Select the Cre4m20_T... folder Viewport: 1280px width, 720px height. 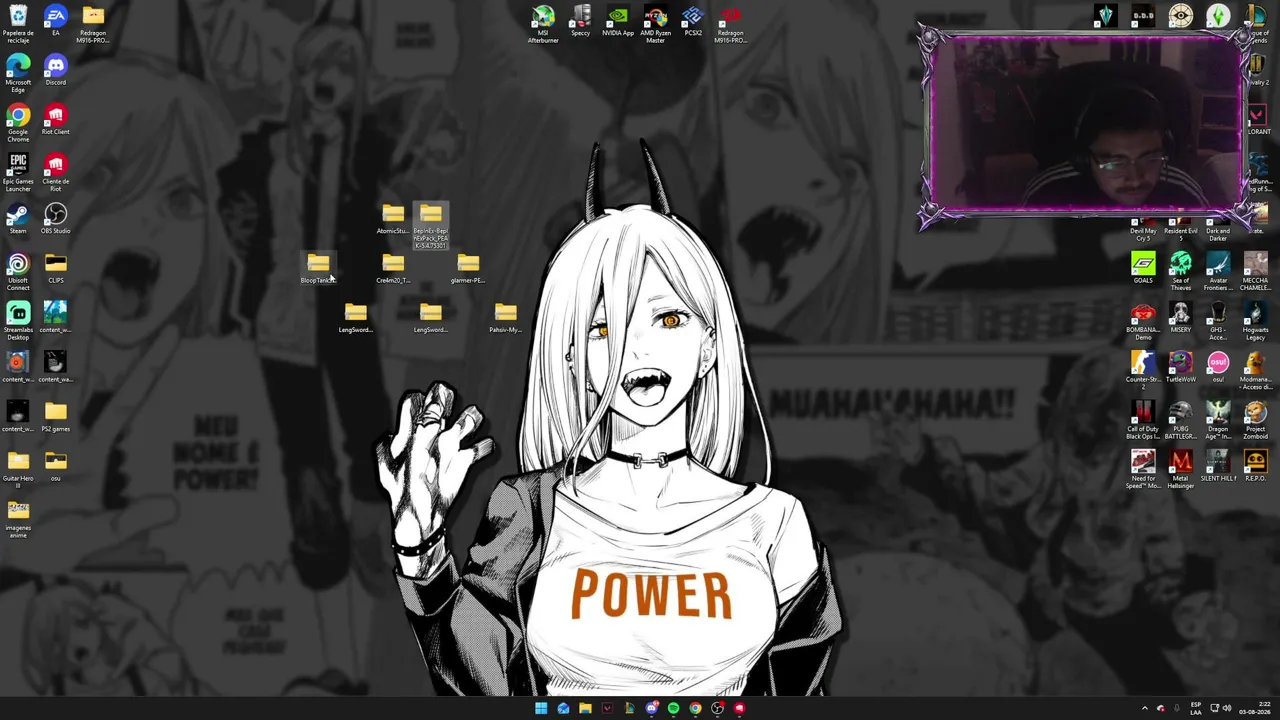click(393, 268)
